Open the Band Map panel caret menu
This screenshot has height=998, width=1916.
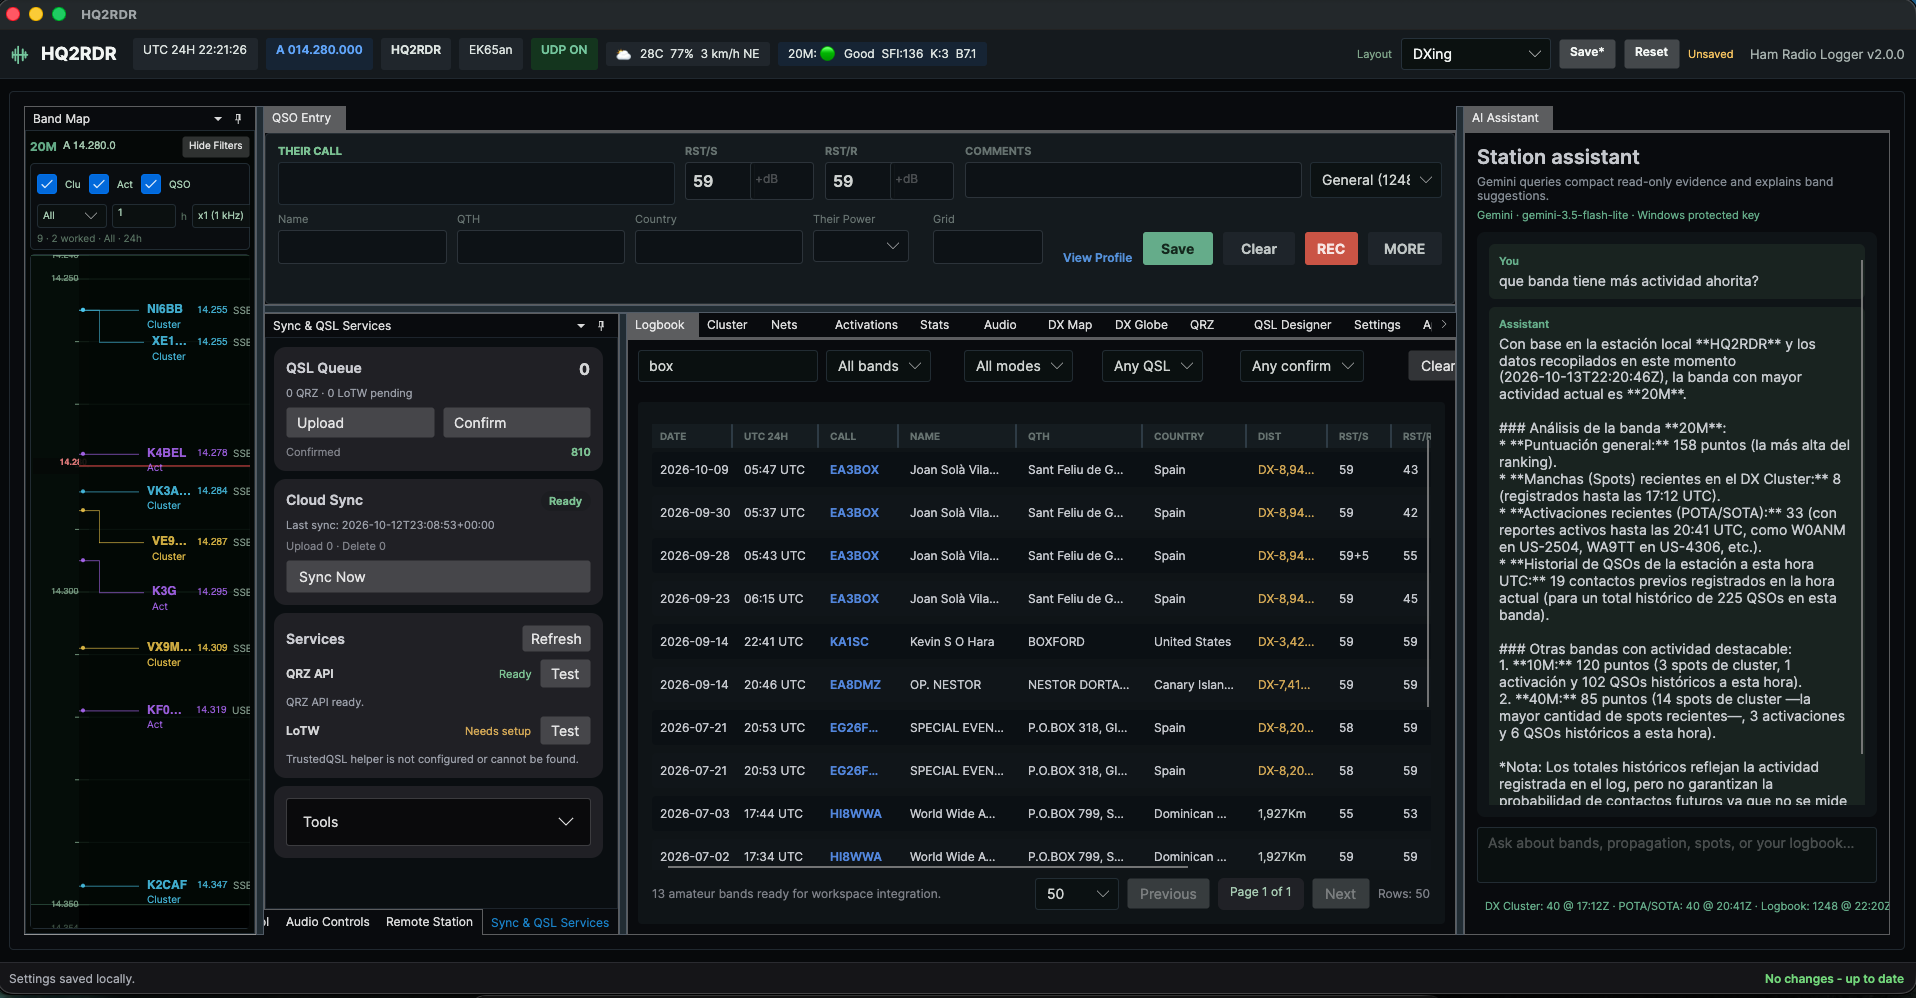click(x=218, y=118)
